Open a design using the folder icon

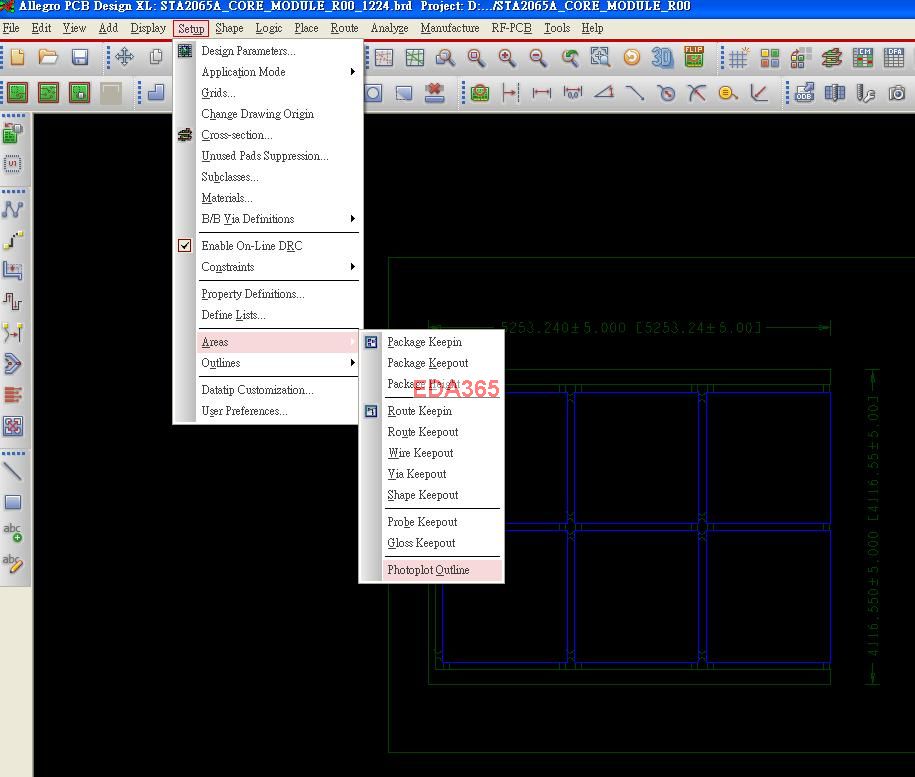[x=48, y=57]
